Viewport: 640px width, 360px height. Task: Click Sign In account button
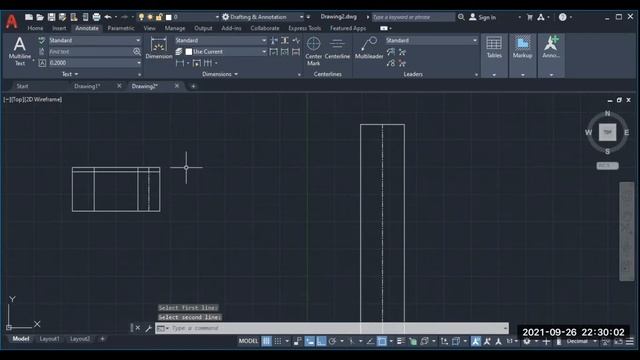[482, 17]
